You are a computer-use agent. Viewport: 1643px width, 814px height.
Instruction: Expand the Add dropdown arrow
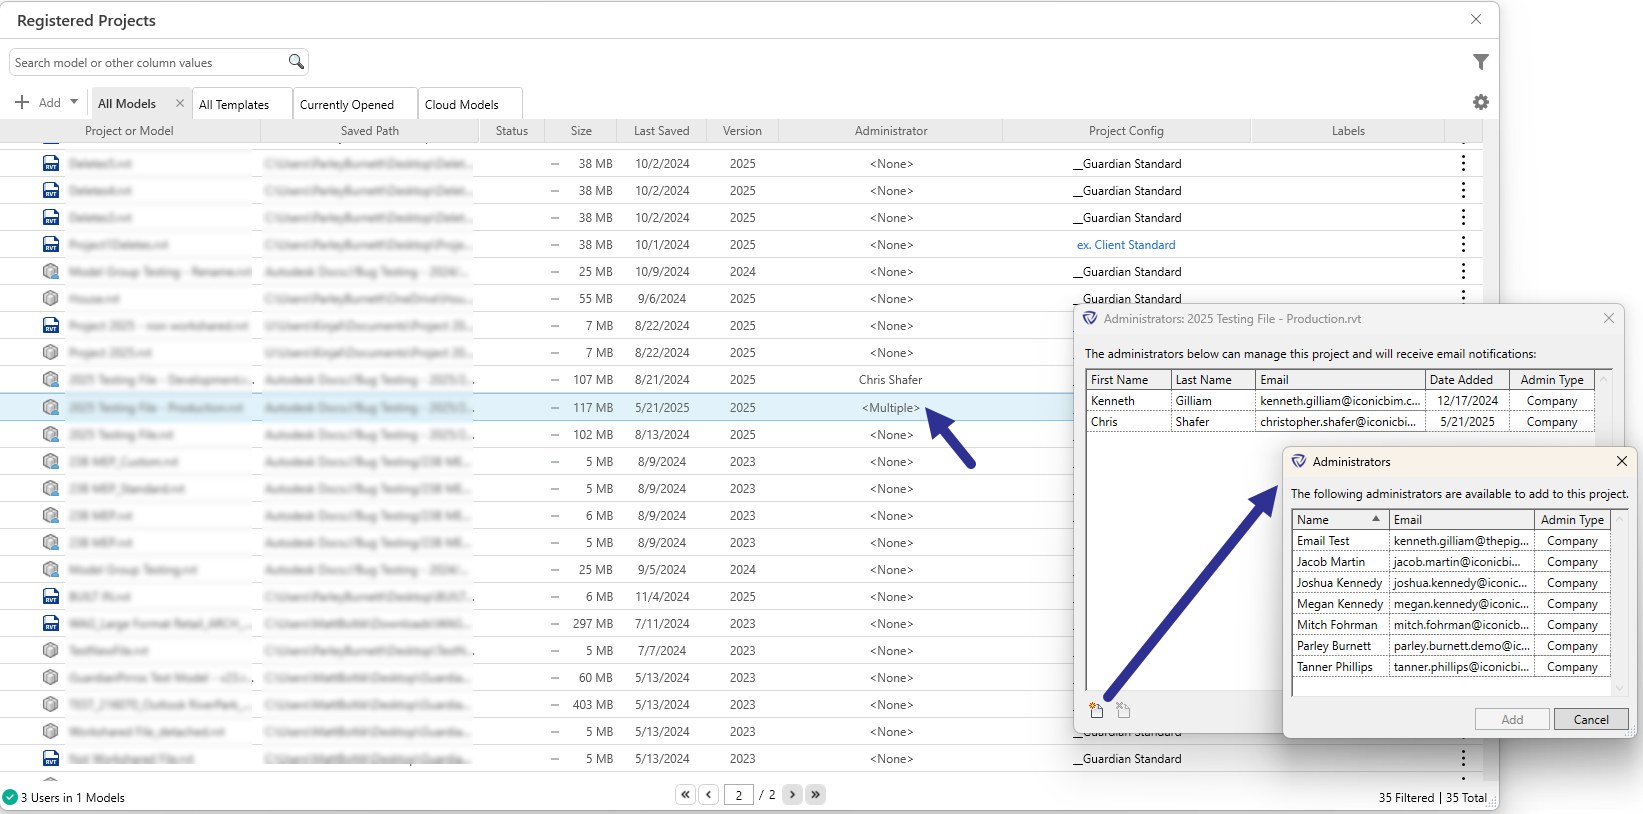pyautogui.click(x=74, y=102)
